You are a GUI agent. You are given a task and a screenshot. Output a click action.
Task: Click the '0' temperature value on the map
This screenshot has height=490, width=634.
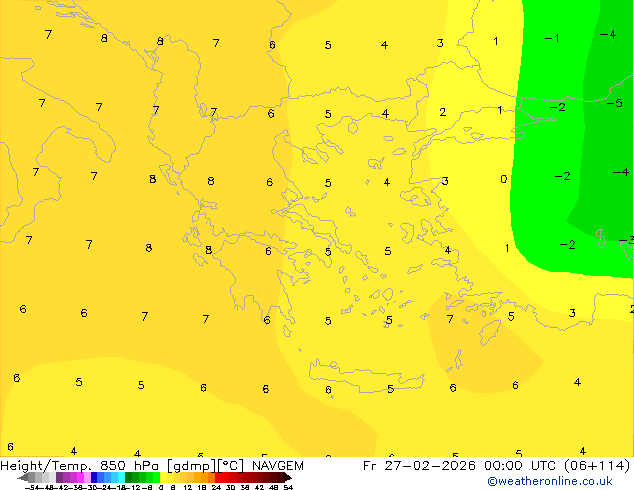click(x=503, y=179)
